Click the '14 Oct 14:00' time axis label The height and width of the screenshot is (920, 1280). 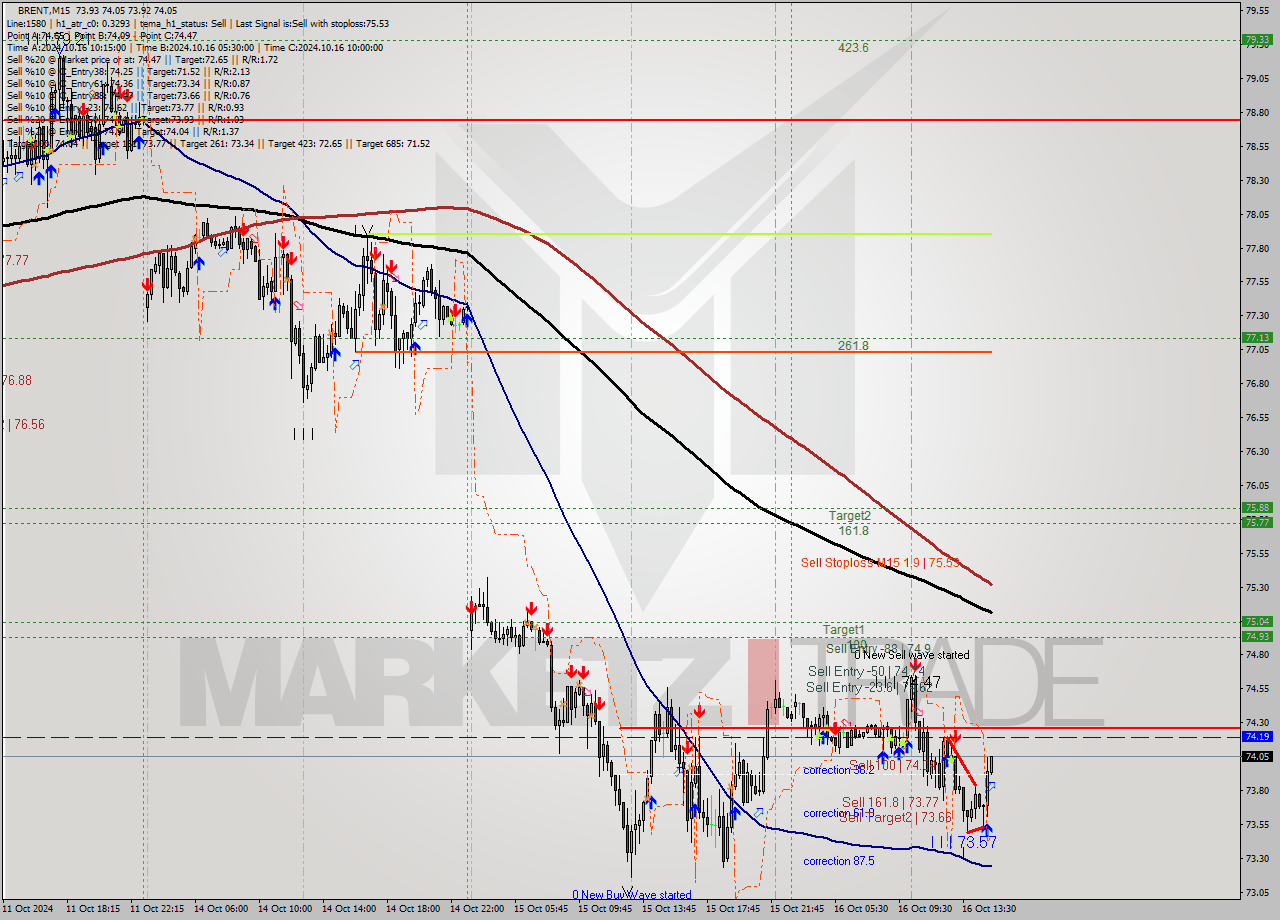(349, 909)
